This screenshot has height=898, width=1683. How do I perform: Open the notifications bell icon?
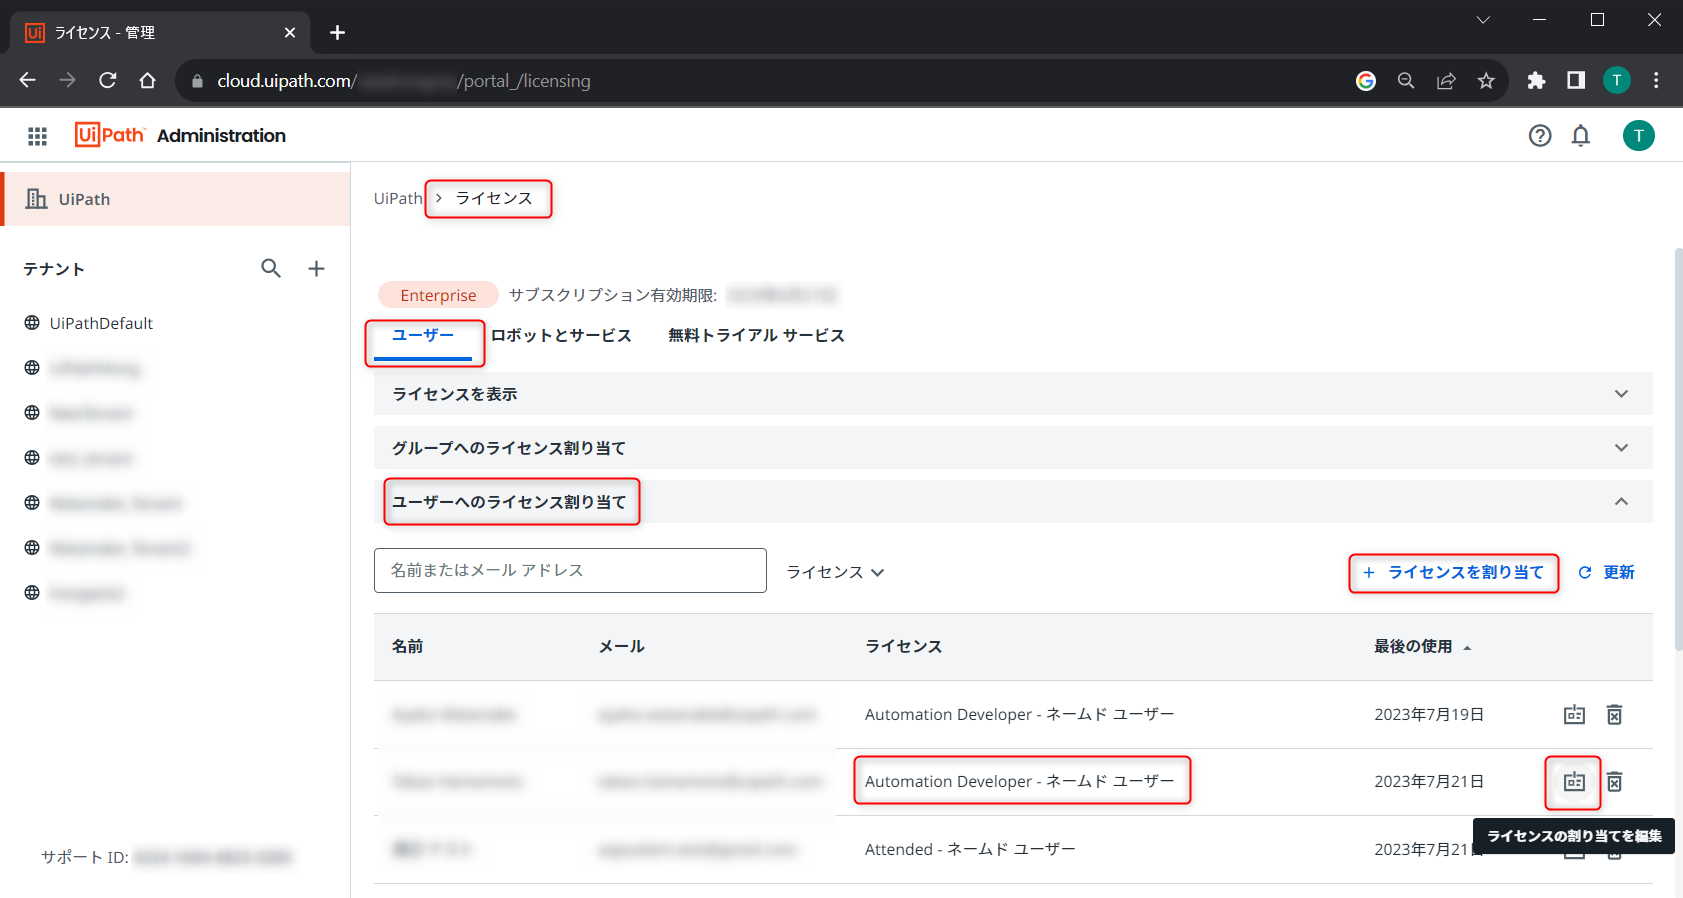pos(1581,136)
